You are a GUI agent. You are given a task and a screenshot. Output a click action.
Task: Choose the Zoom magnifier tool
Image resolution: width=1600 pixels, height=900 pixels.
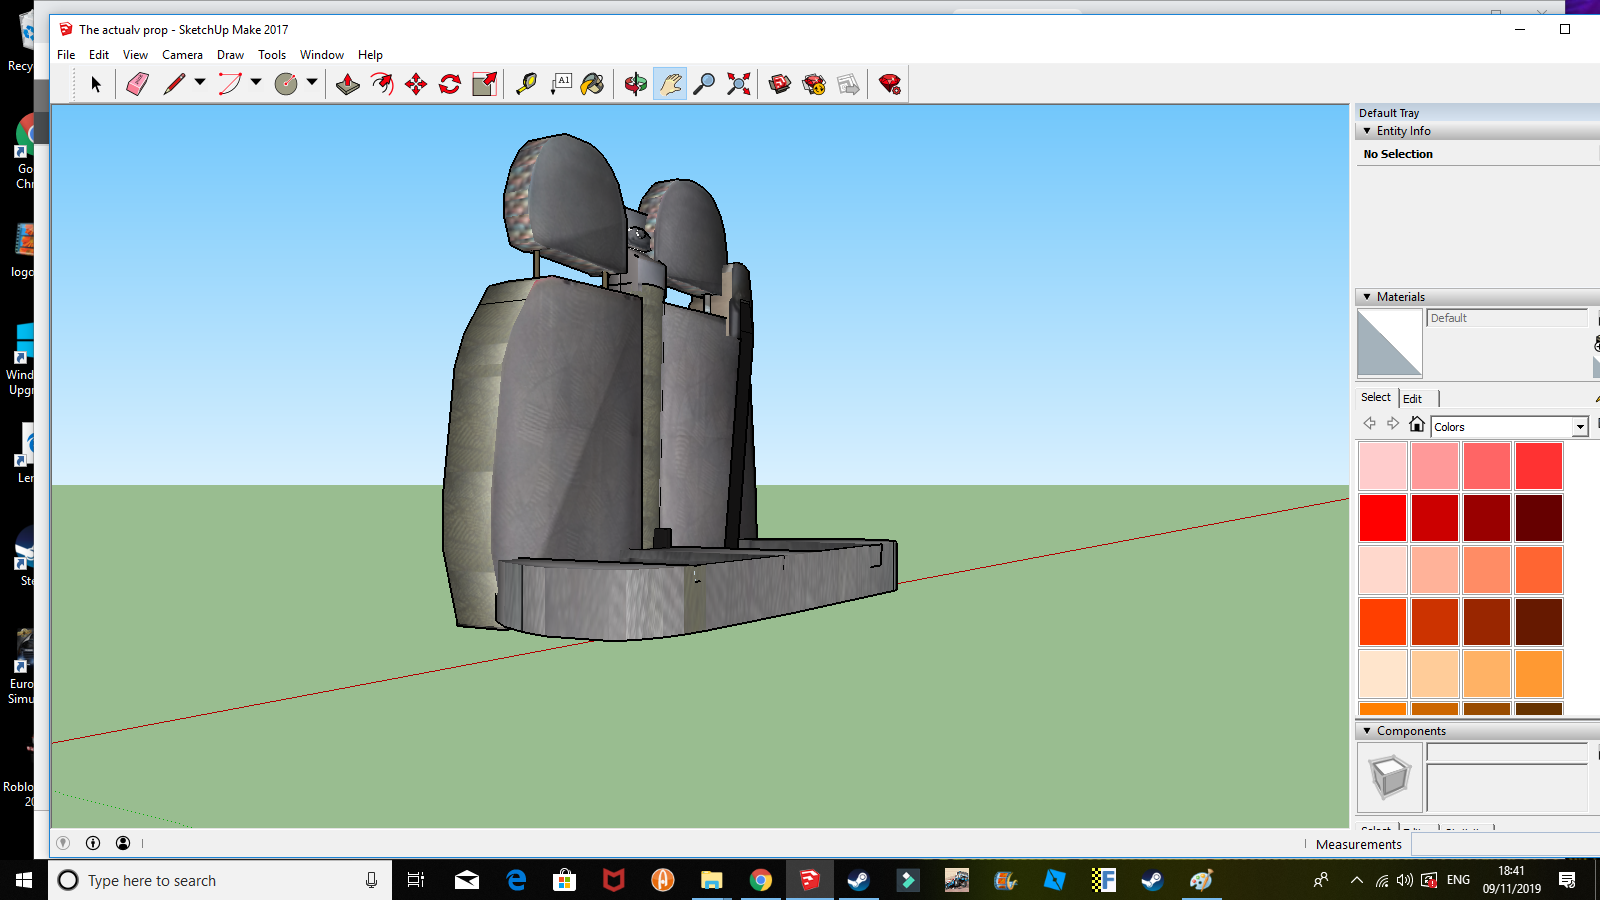click(704, 84)
